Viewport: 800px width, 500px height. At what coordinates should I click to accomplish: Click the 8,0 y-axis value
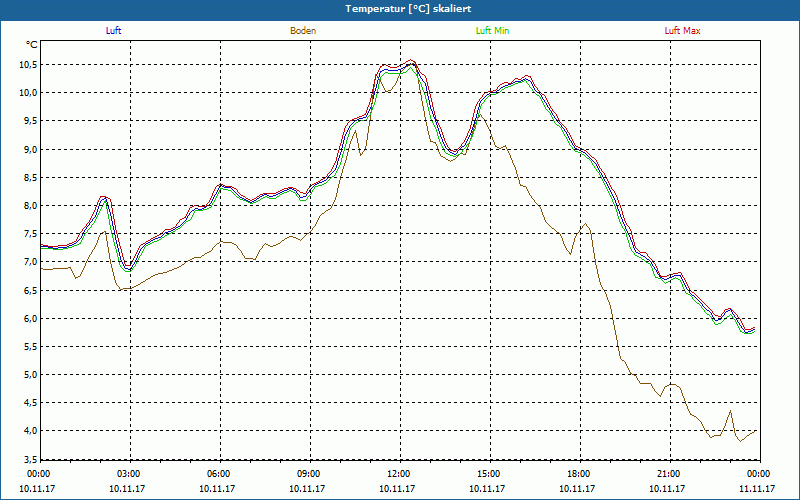[30, 206]
